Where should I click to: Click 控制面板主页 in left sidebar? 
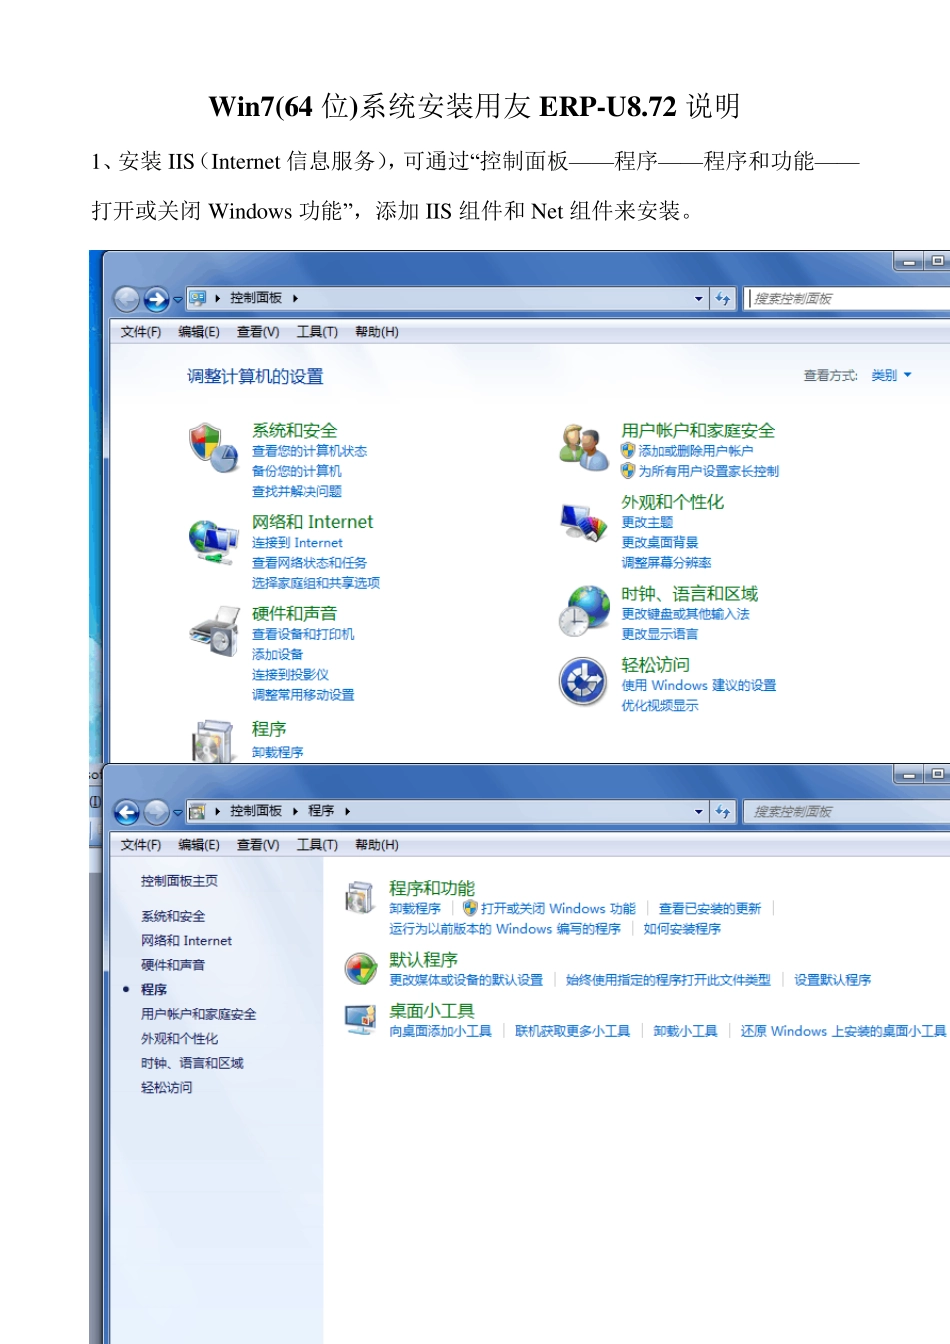[x=179, y=881]
